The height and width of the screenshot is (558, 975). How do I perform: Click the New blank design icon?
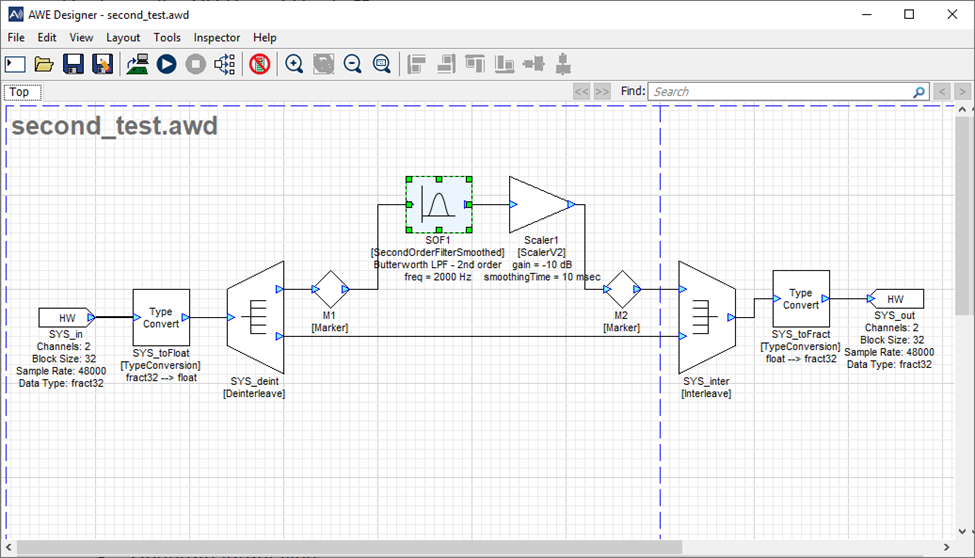15,64
